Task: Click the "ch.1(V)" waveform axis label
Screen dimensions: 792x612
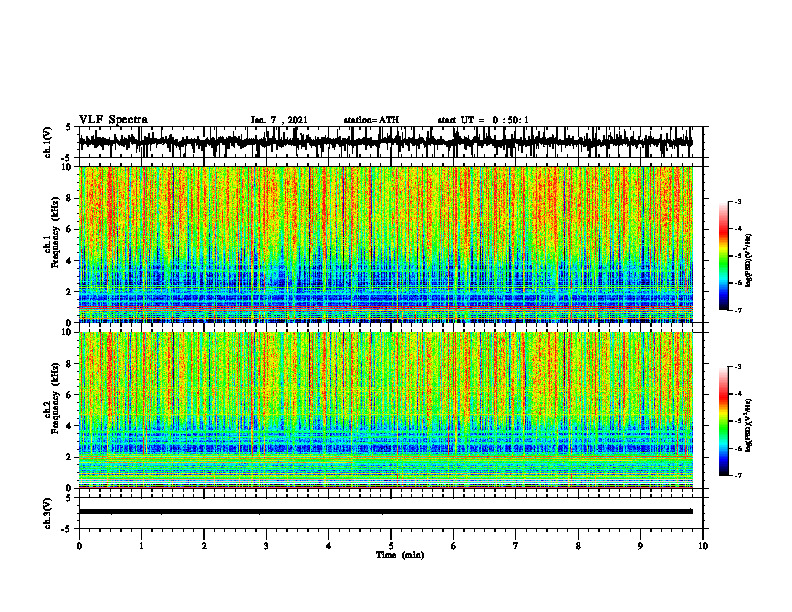Action: (48, 142)
